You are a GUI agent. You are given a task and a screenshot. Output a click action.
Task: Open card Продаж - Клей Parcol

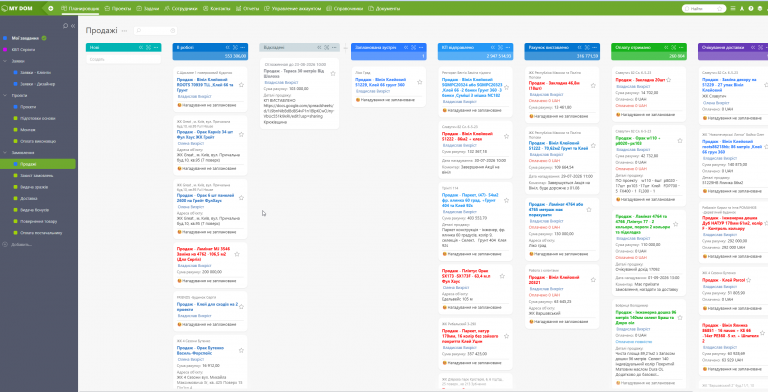(x=723, y=280)
